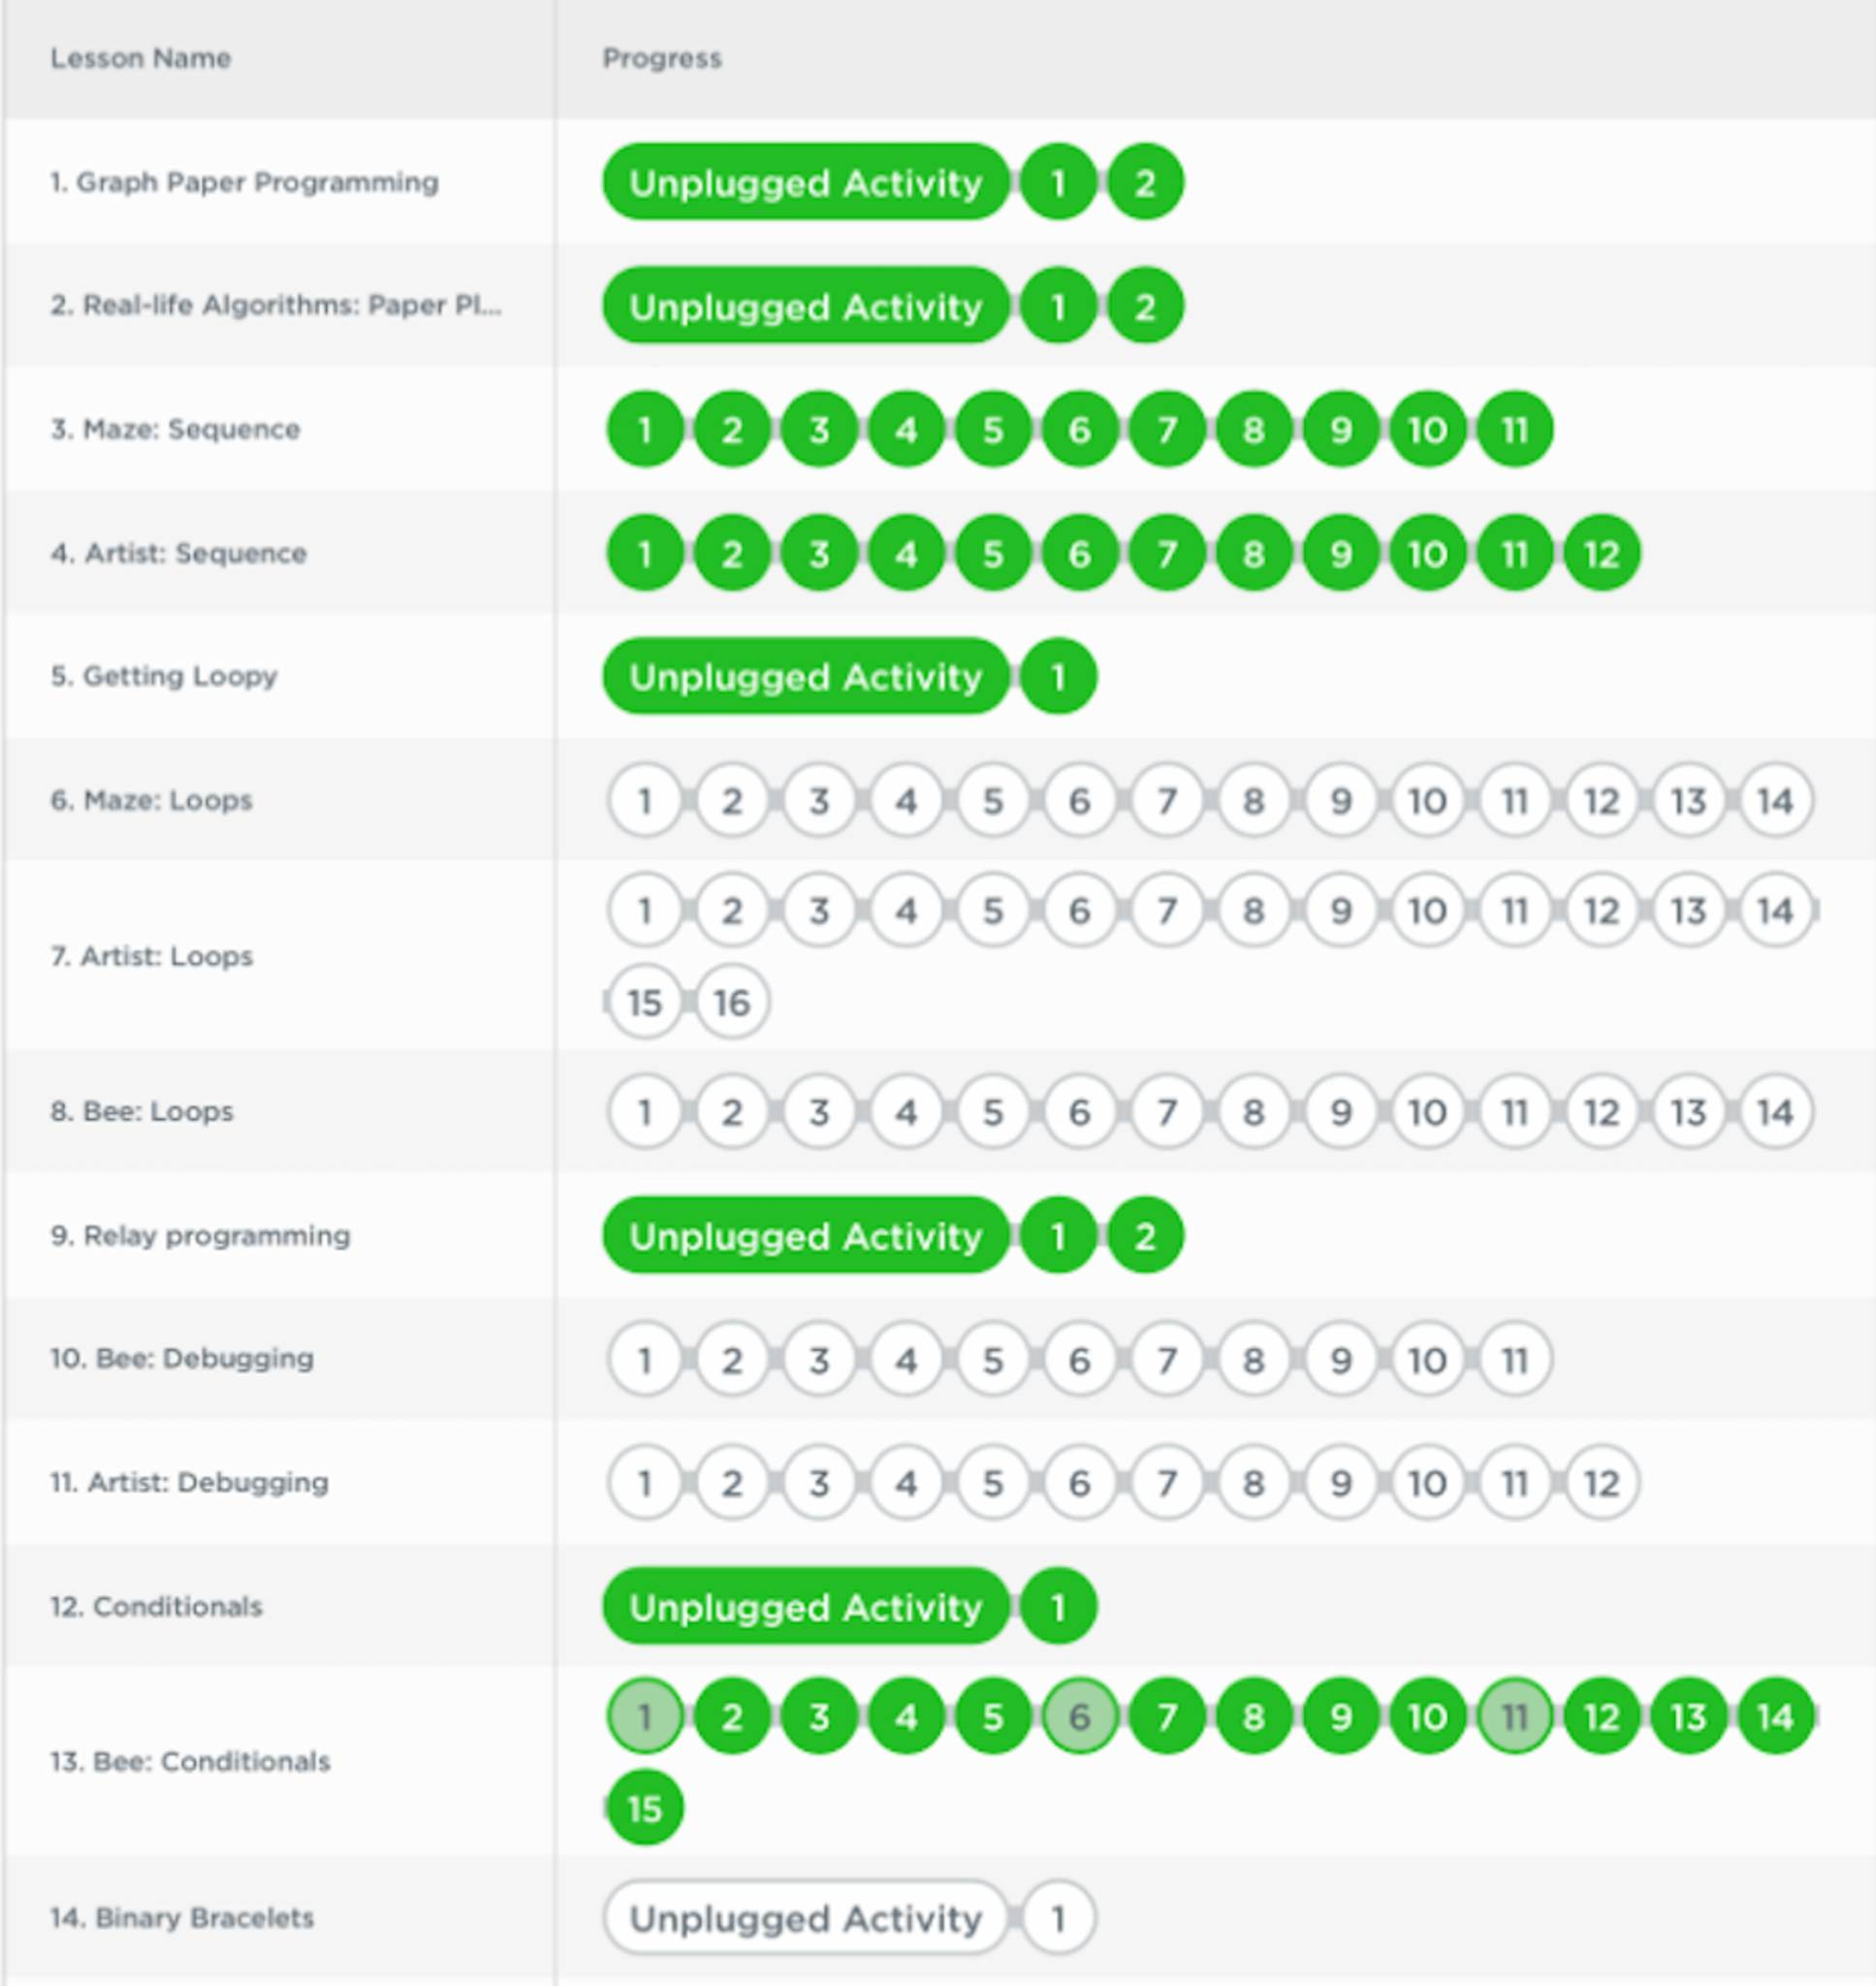Click the Progress column header

pos(661,59)
